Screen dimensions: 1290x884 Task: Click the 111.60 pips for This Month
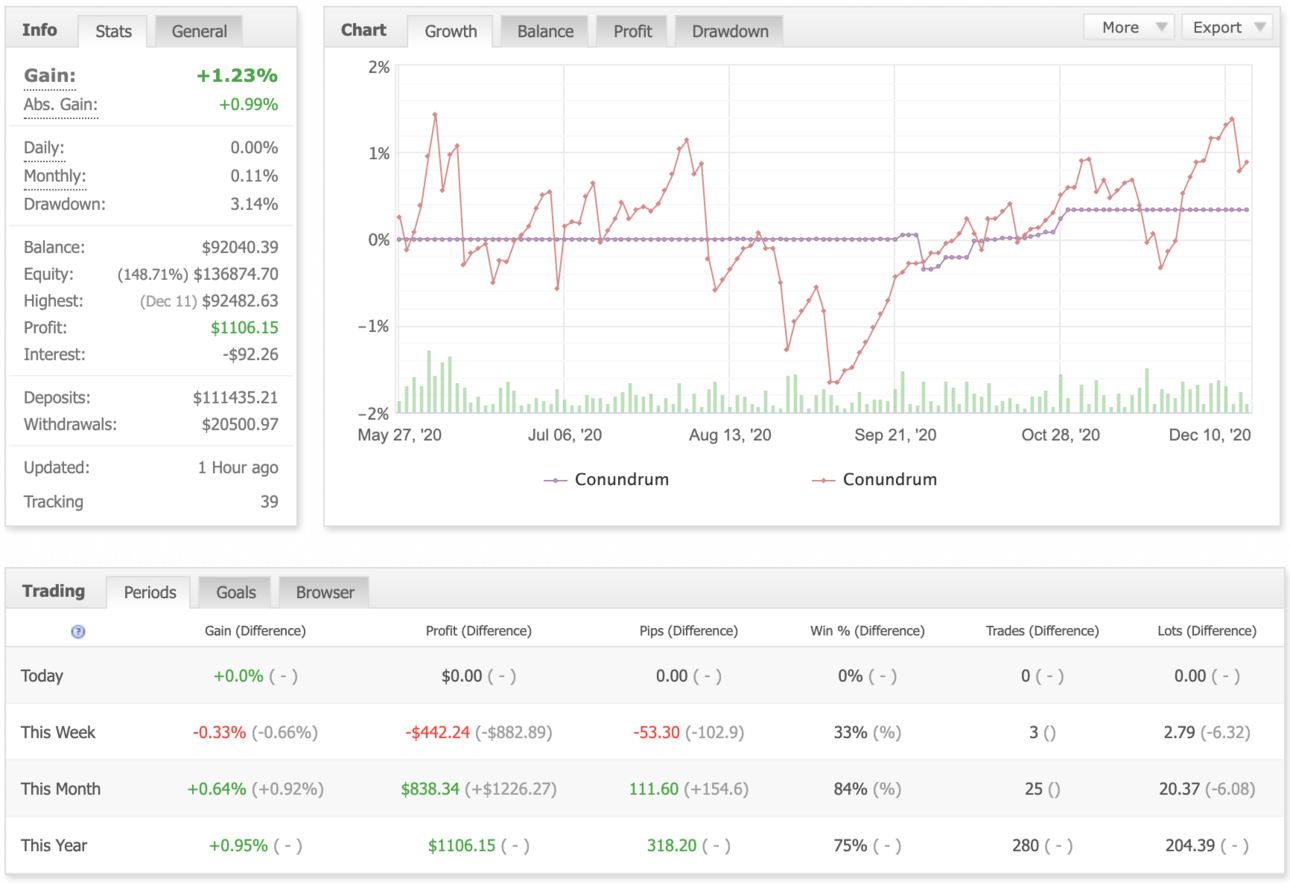654,789
